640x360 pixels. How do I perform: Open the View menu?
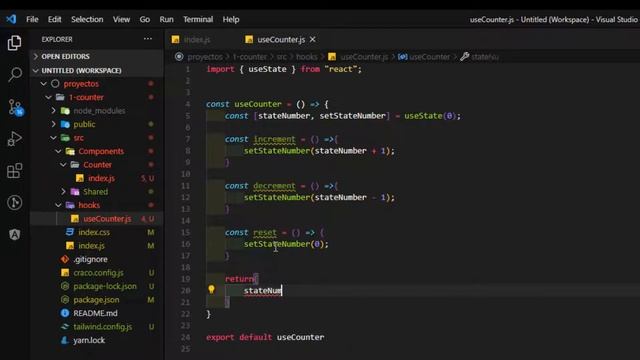point(121,19)
